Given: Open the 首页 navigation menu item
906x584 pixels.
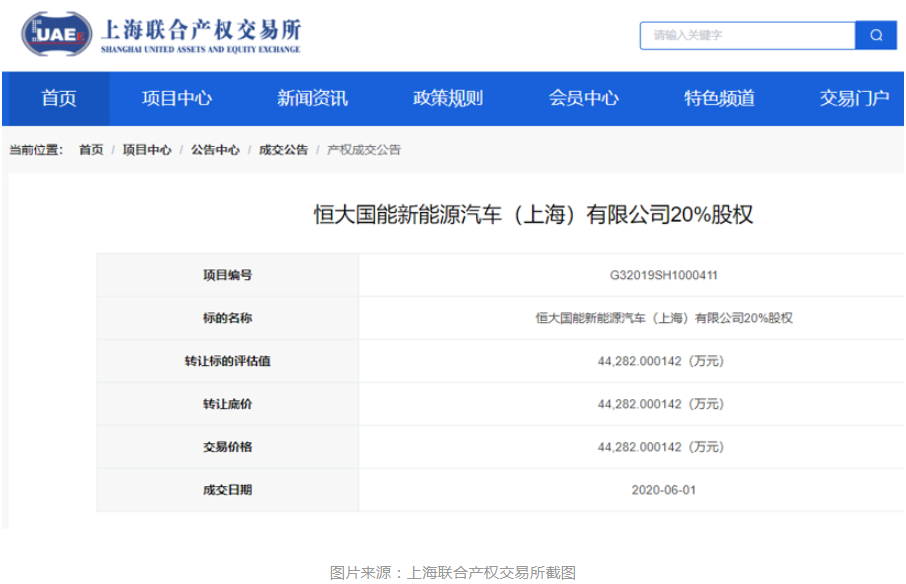Looking at the screenshot, I should (58, 98).
